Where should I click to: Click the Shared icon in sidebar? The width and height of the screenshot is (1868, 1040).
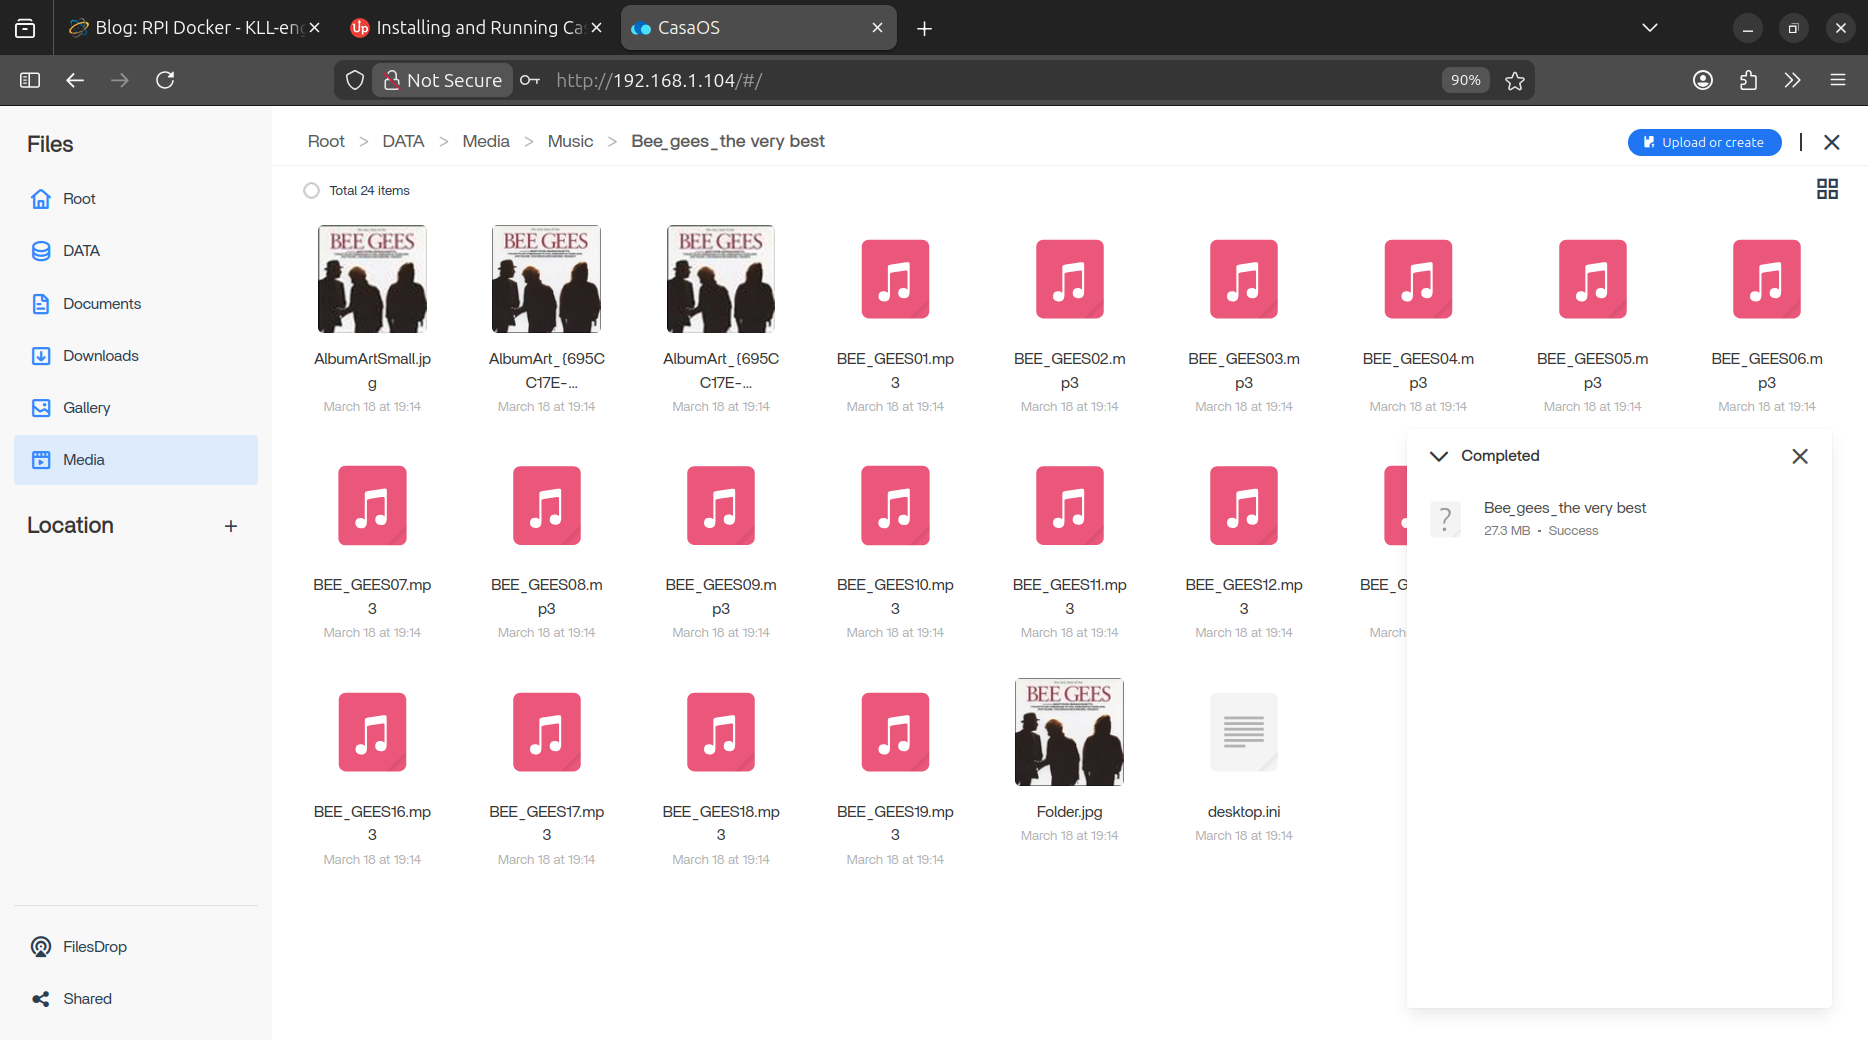pos(41,998)
